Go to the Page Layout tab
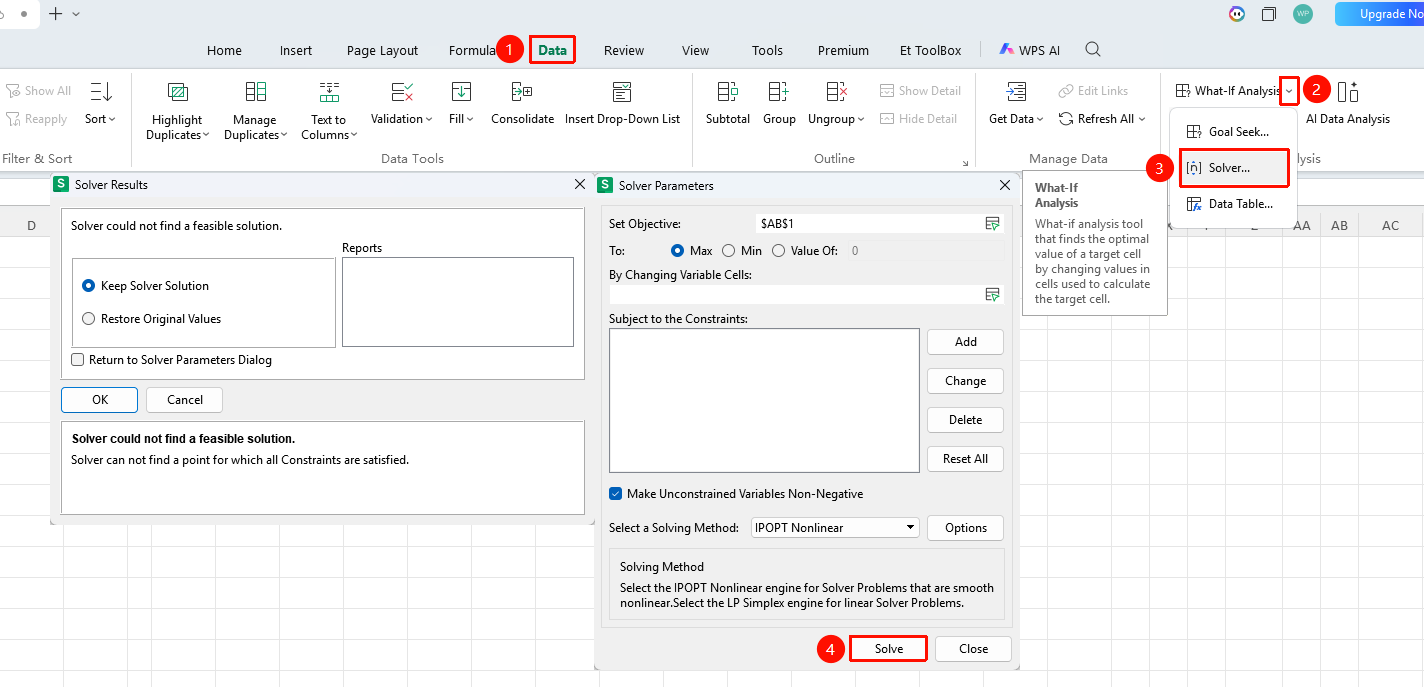Viewport: 1424px width, 687px height. pos(382,50)
